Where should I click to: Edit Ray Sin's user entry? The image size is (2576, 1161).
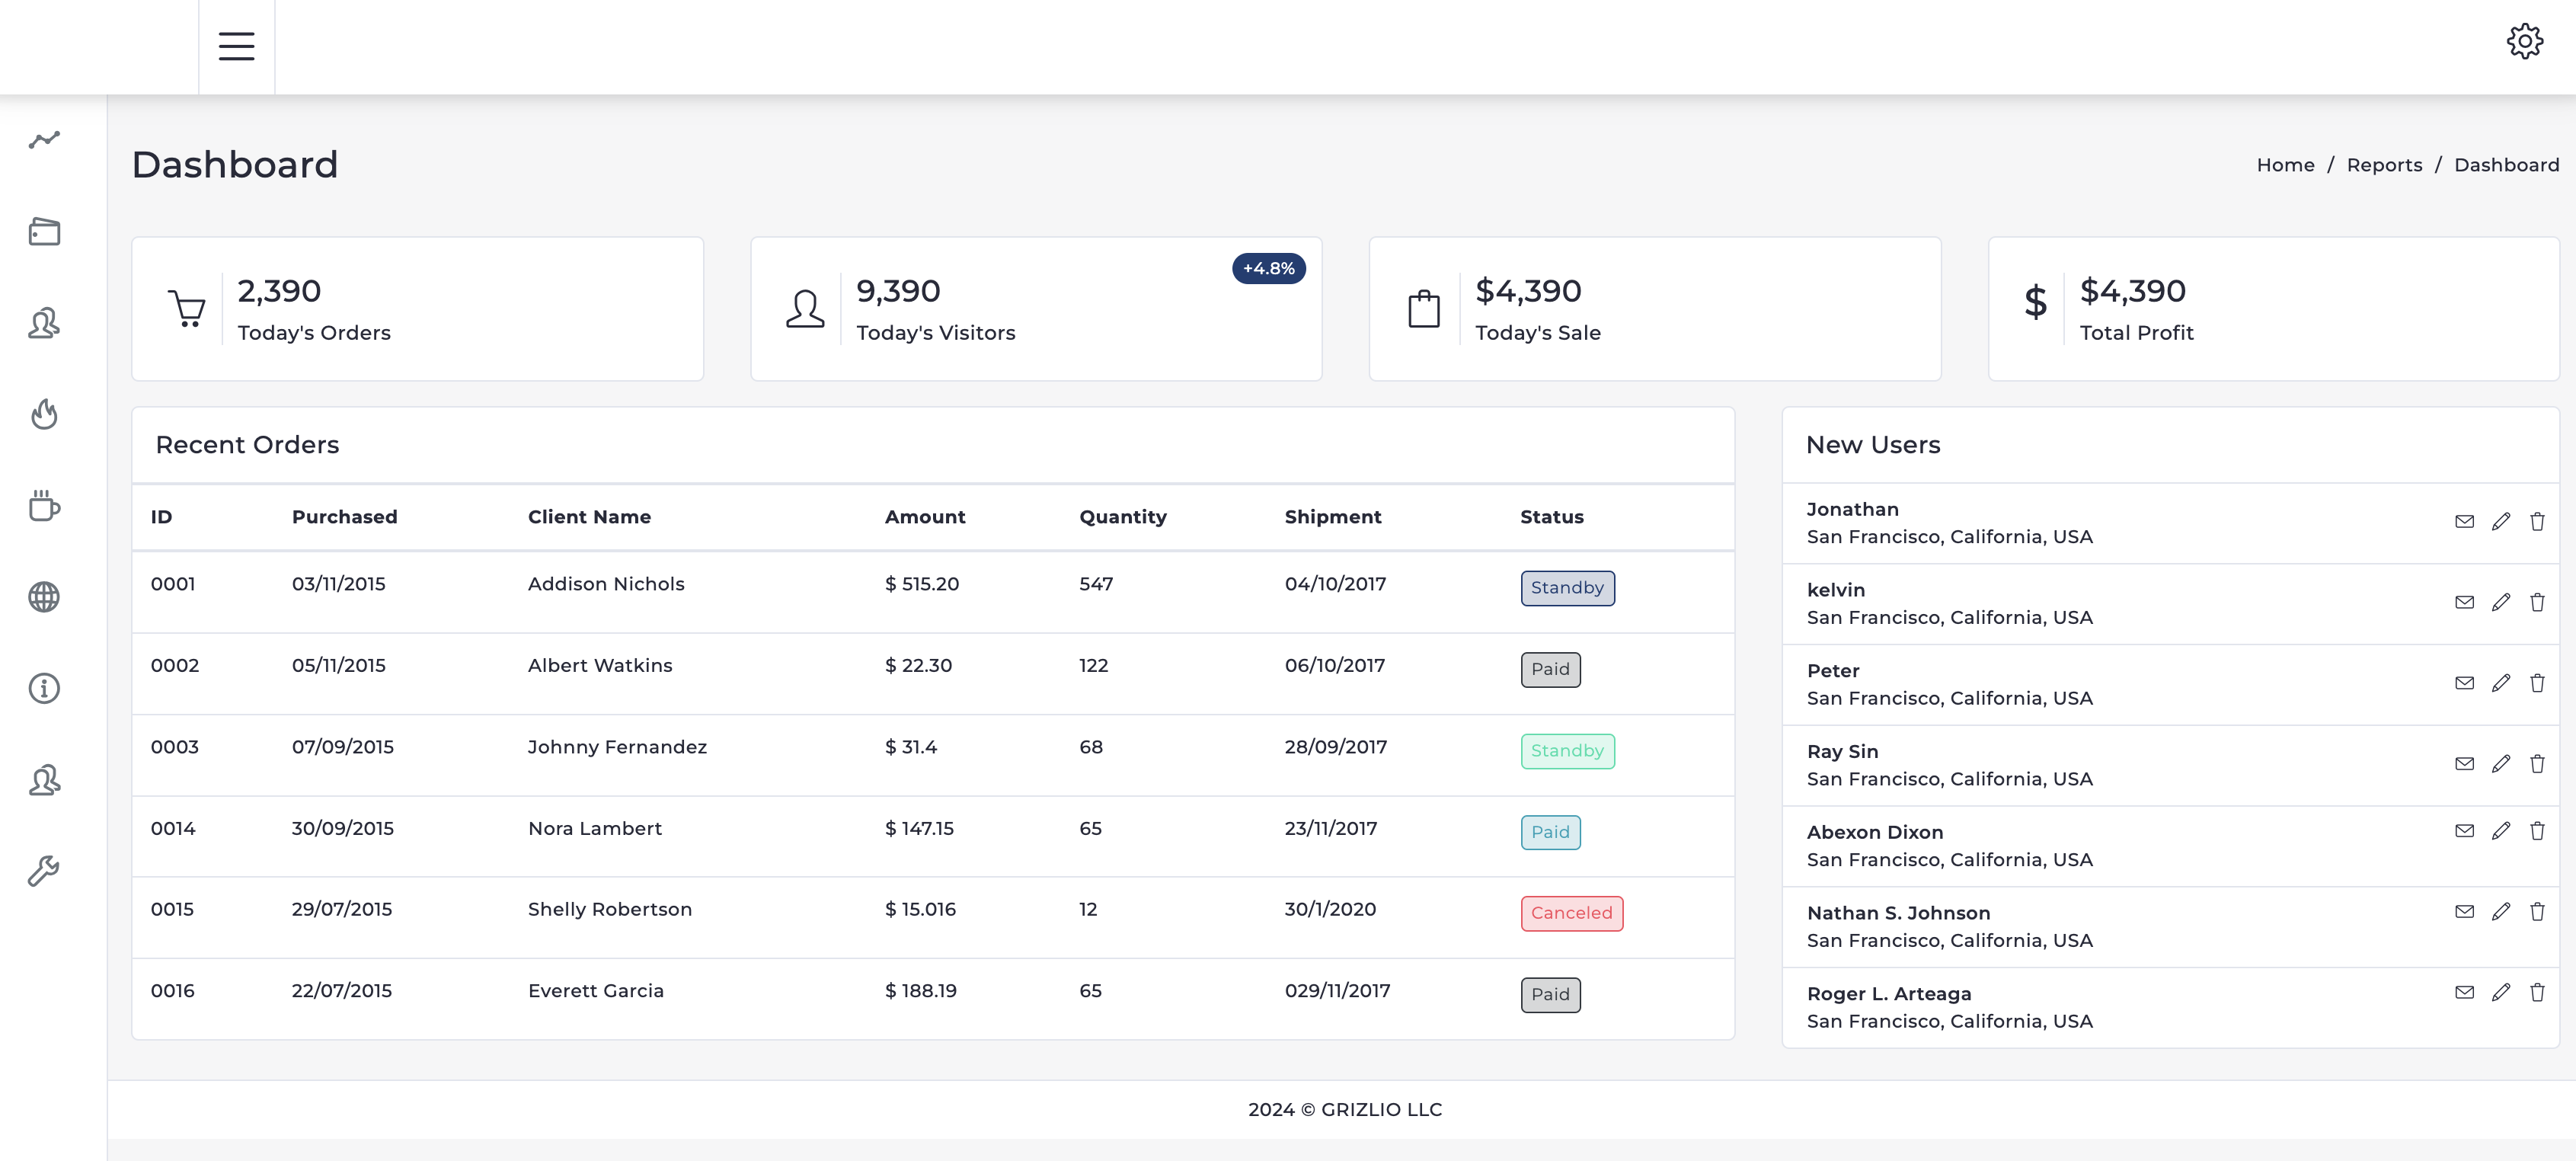[2501, 764]
